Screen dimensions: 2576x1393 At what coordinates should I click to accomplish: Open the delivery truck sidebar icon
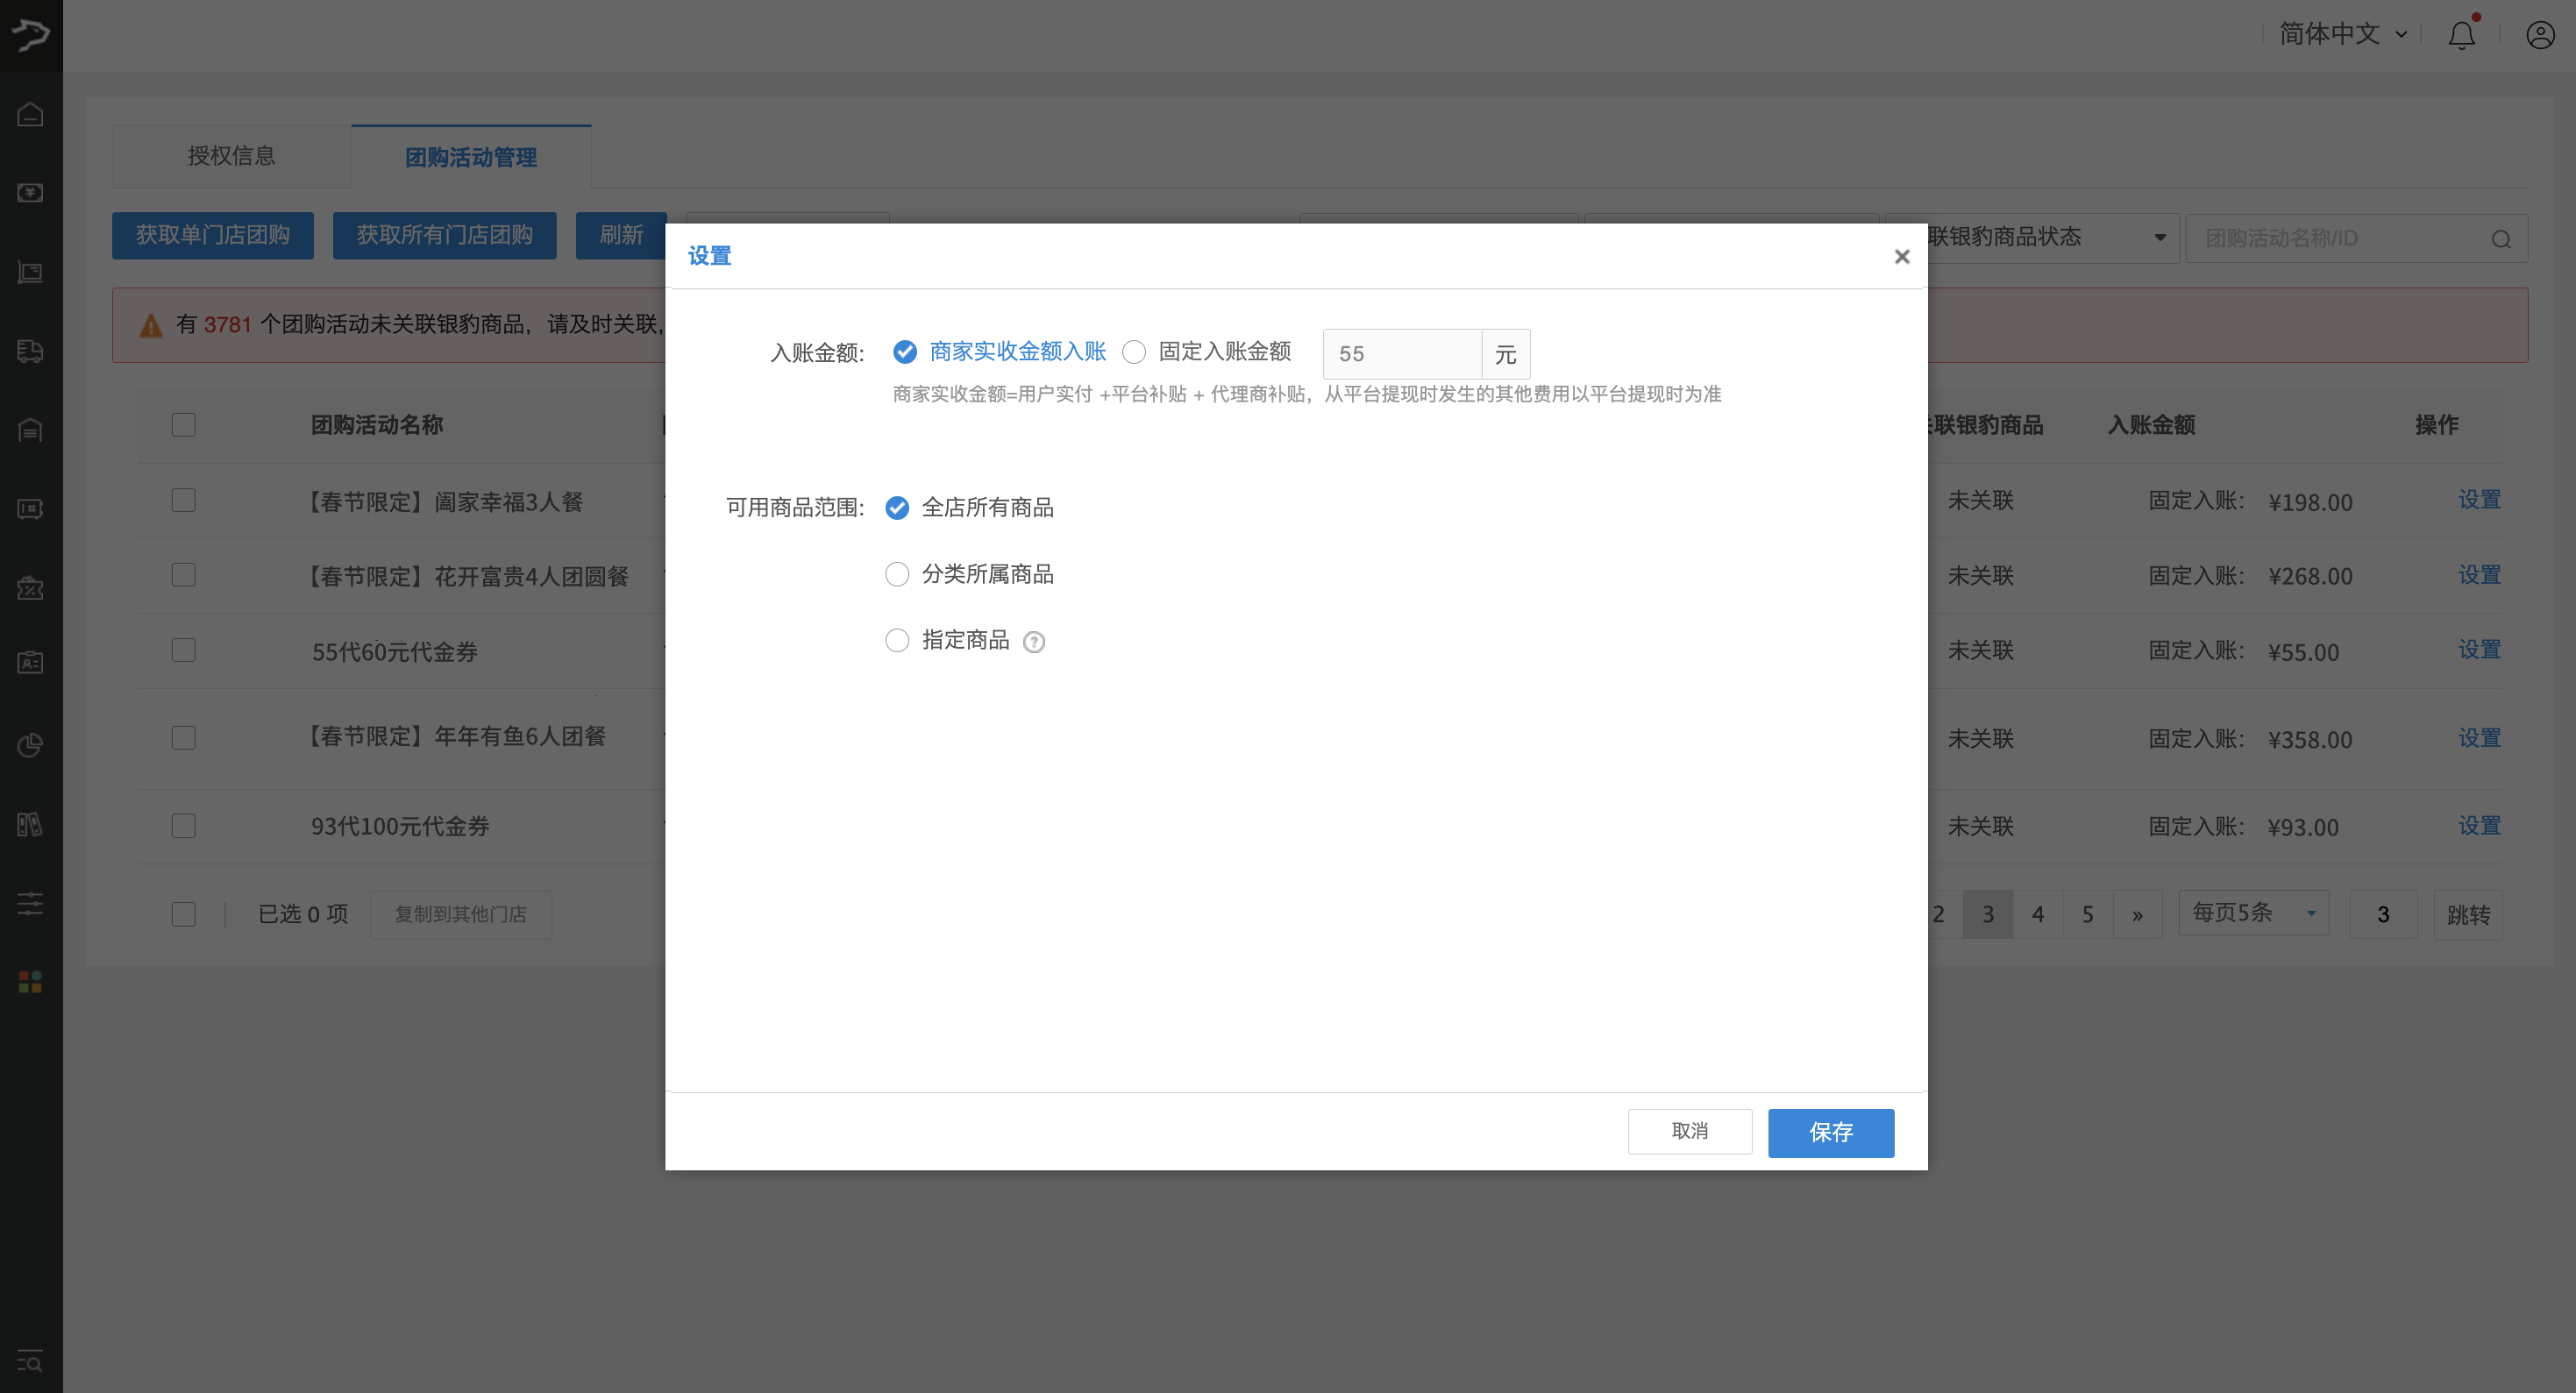(x=30, y=351)
